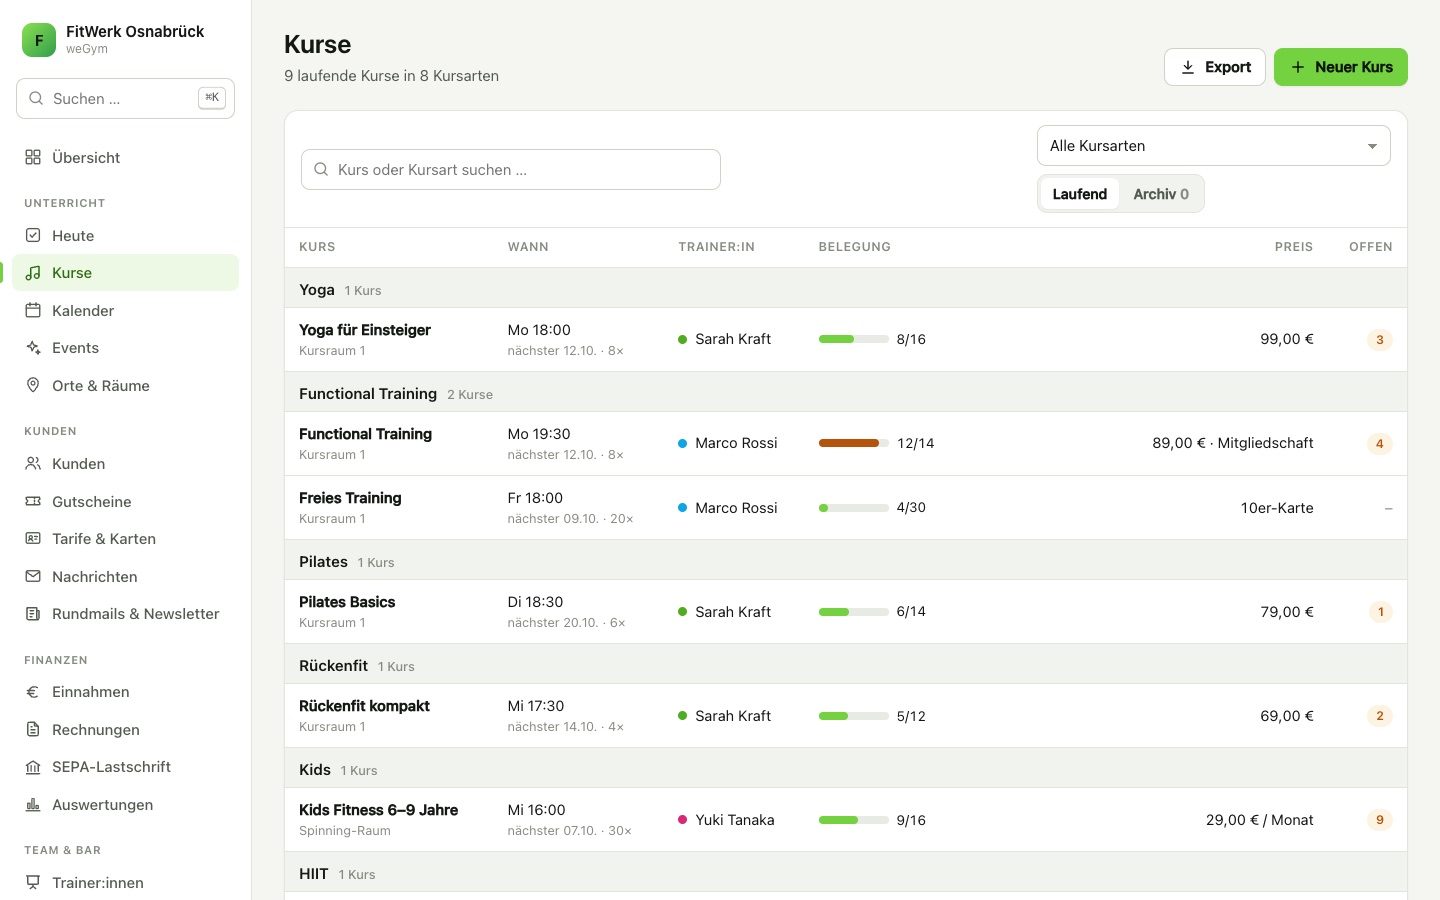Click the Trainer:innen icon in sidebar
1440x900 pixels.
point(33,882)
